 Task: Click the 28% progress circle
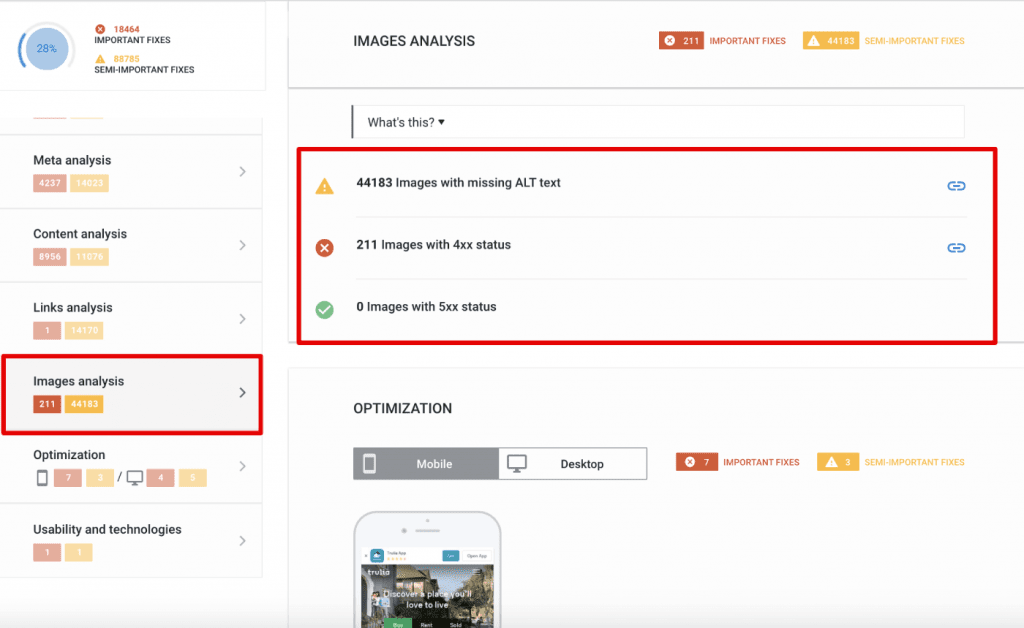(x=44, y=47)
